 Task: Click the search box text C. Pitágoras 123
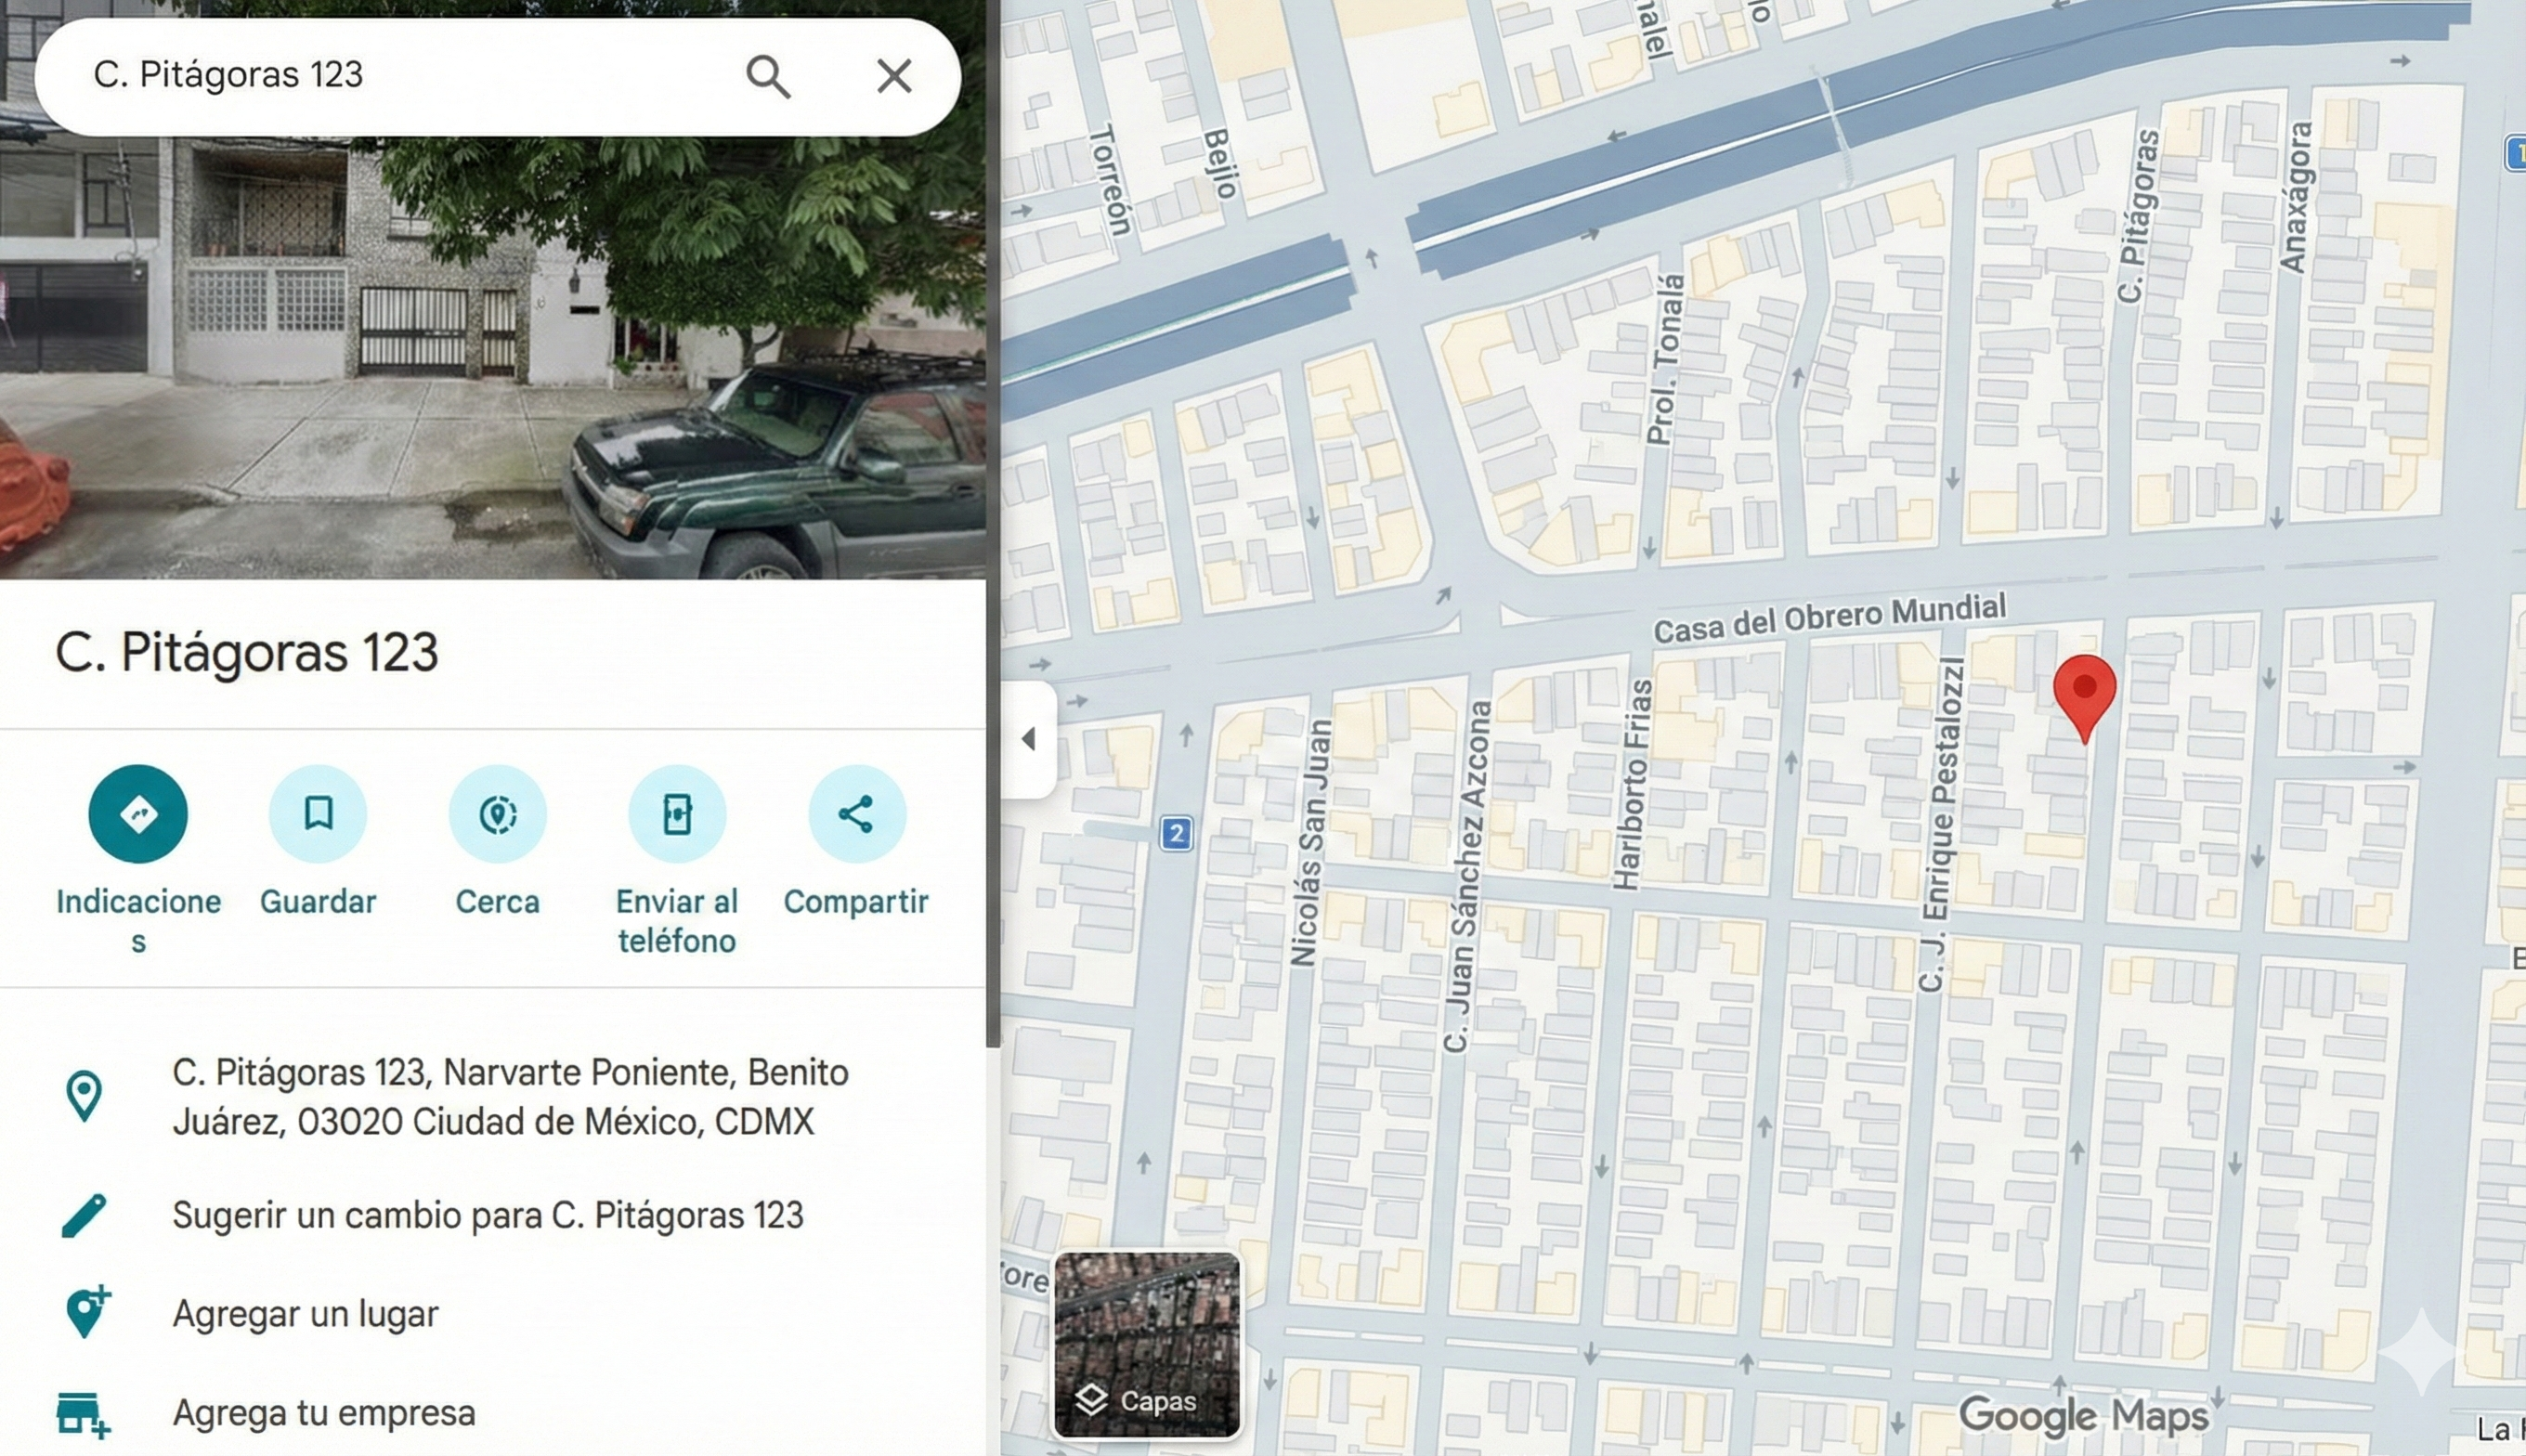point(228,75)
